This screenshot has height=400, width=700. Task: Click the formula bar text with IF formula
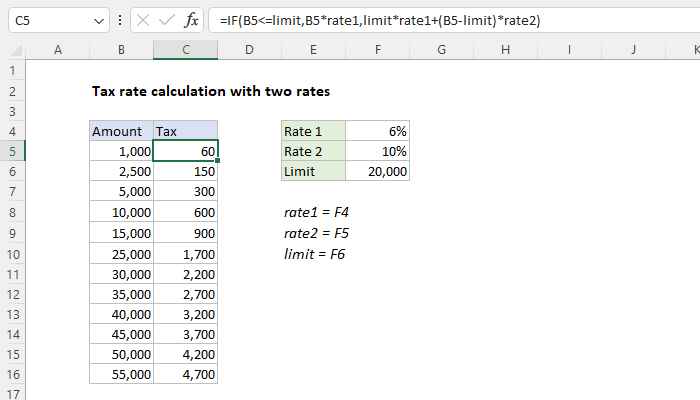(x=380, y=21)
